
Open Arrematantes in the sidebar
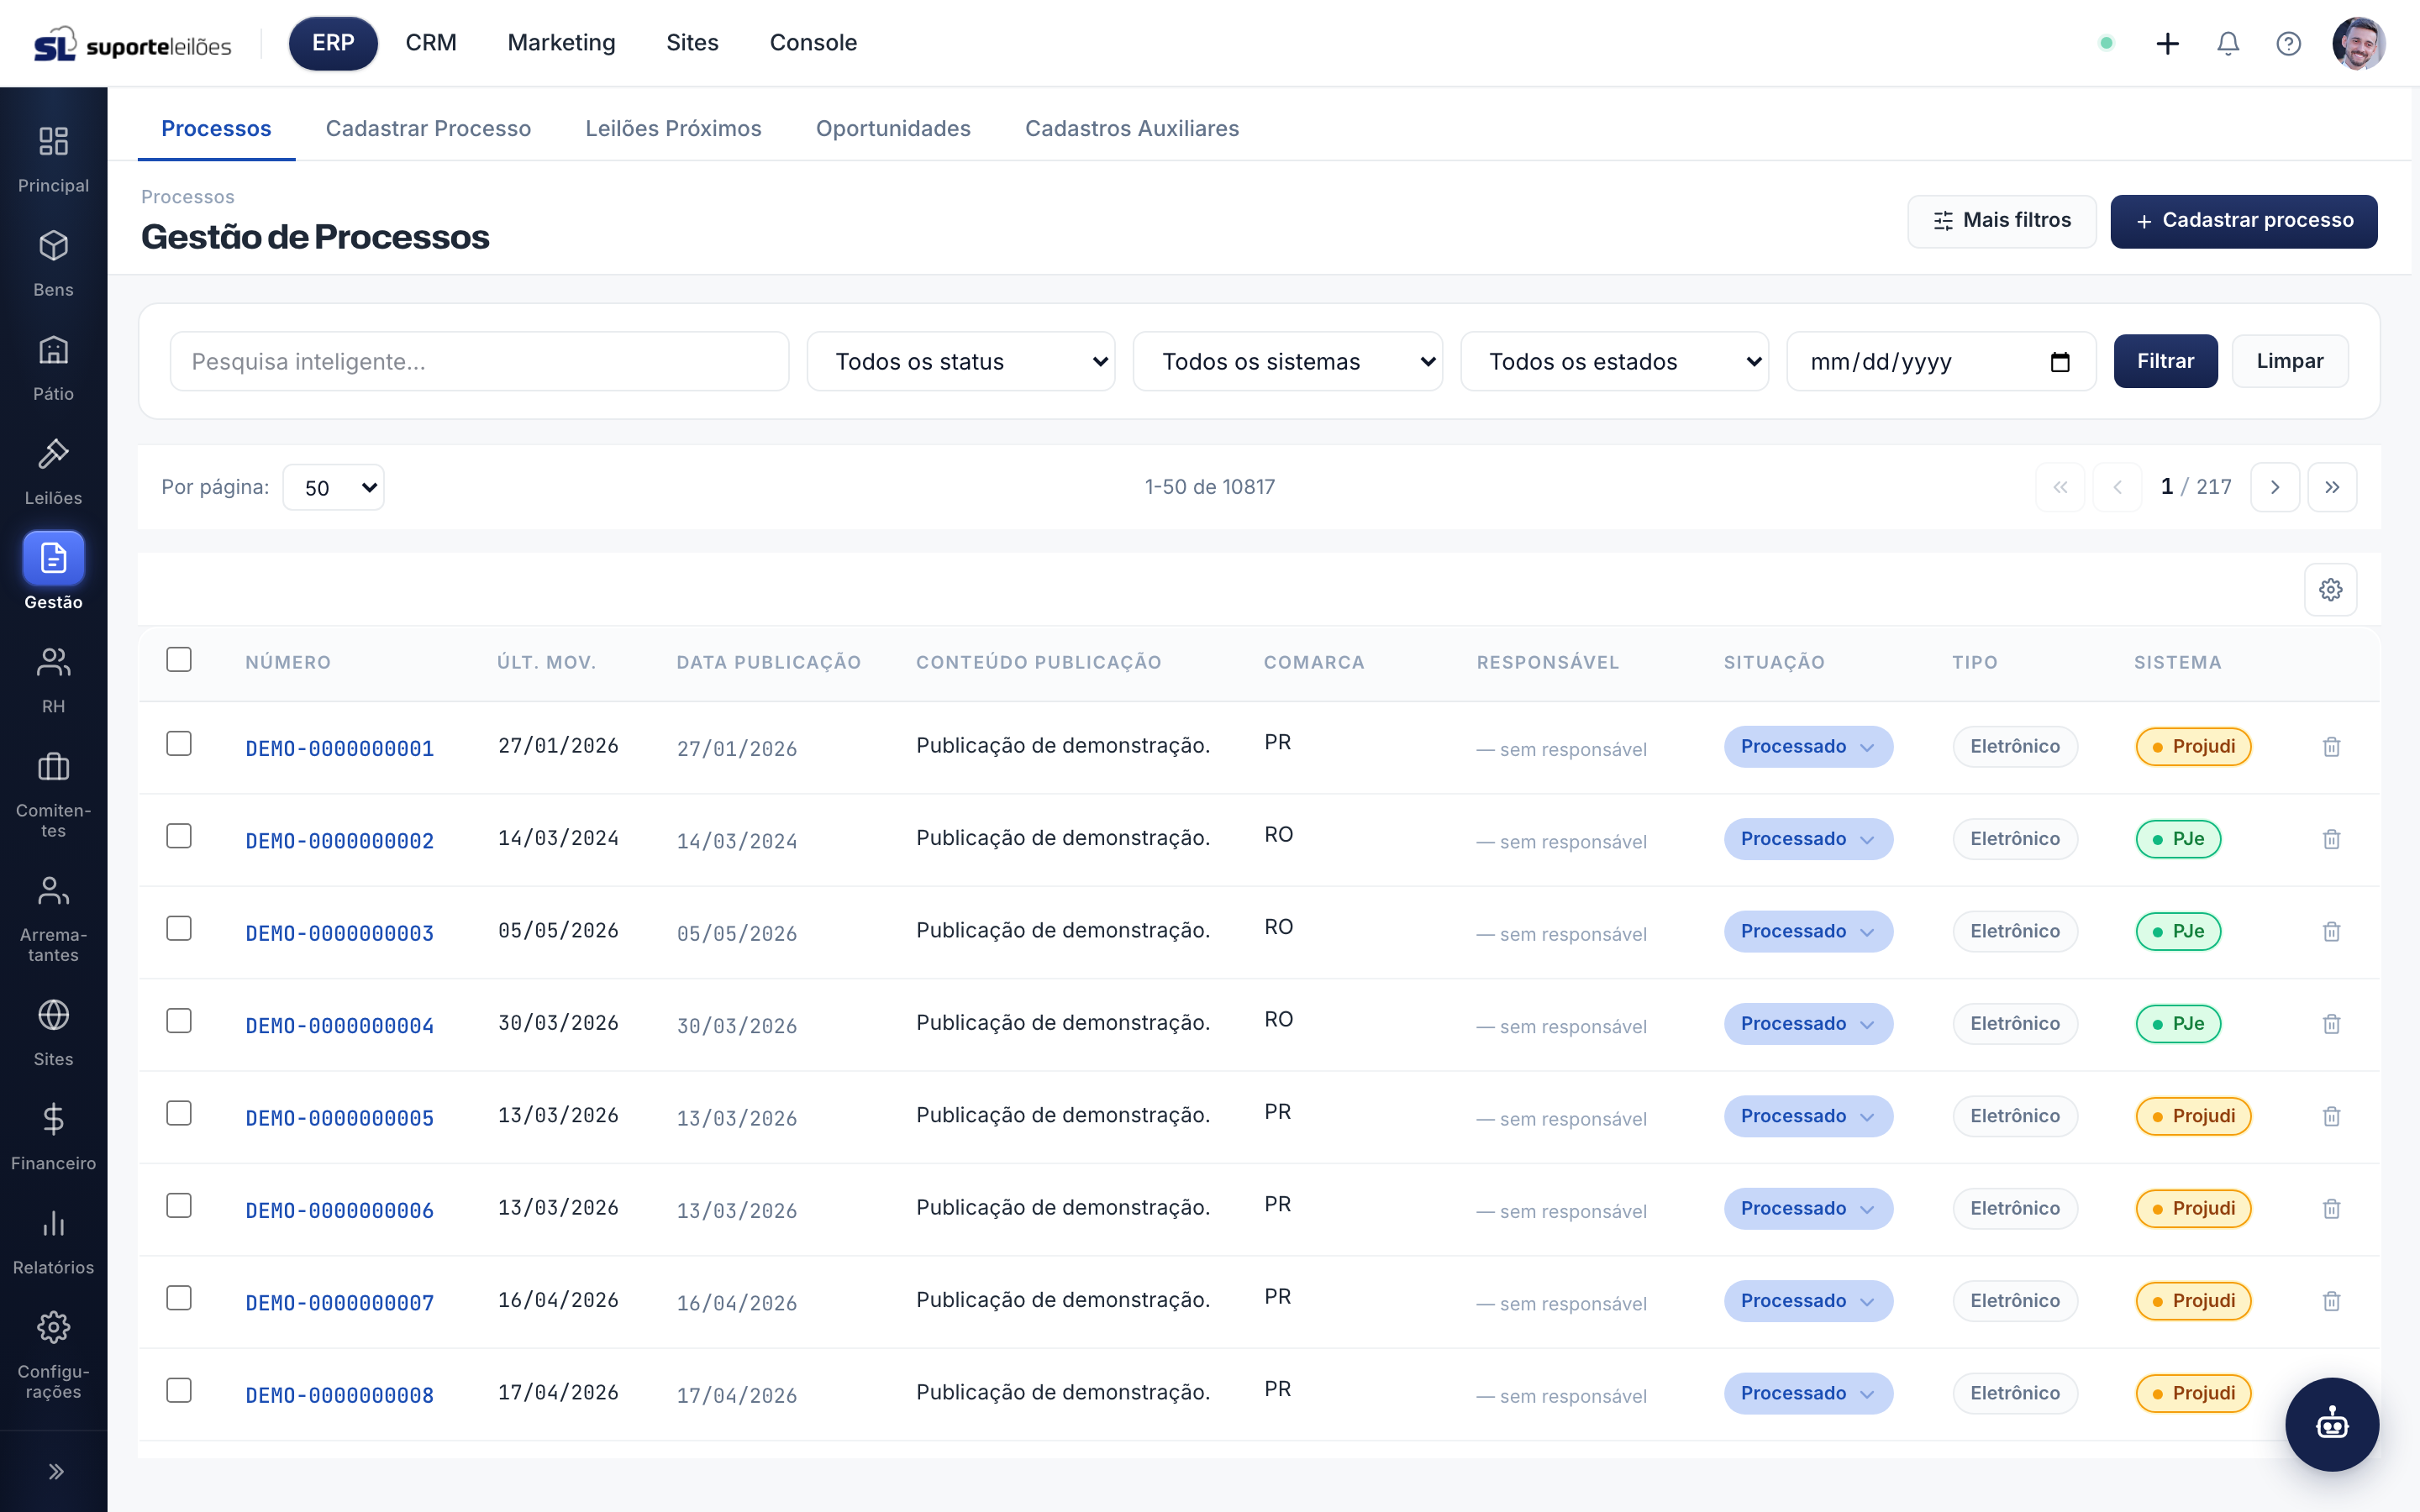coord(53,918)
